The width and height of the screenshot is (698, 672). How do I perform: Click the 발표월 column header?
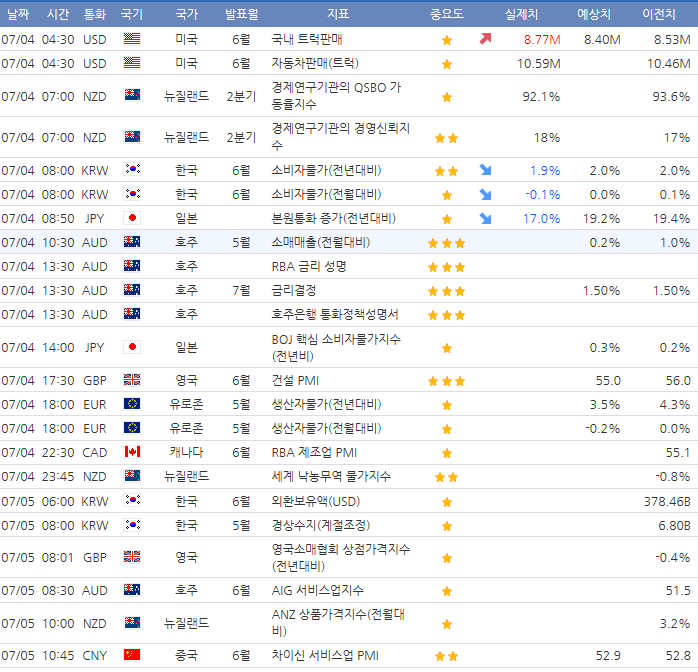pyautogui.click(x=241, y=14)
